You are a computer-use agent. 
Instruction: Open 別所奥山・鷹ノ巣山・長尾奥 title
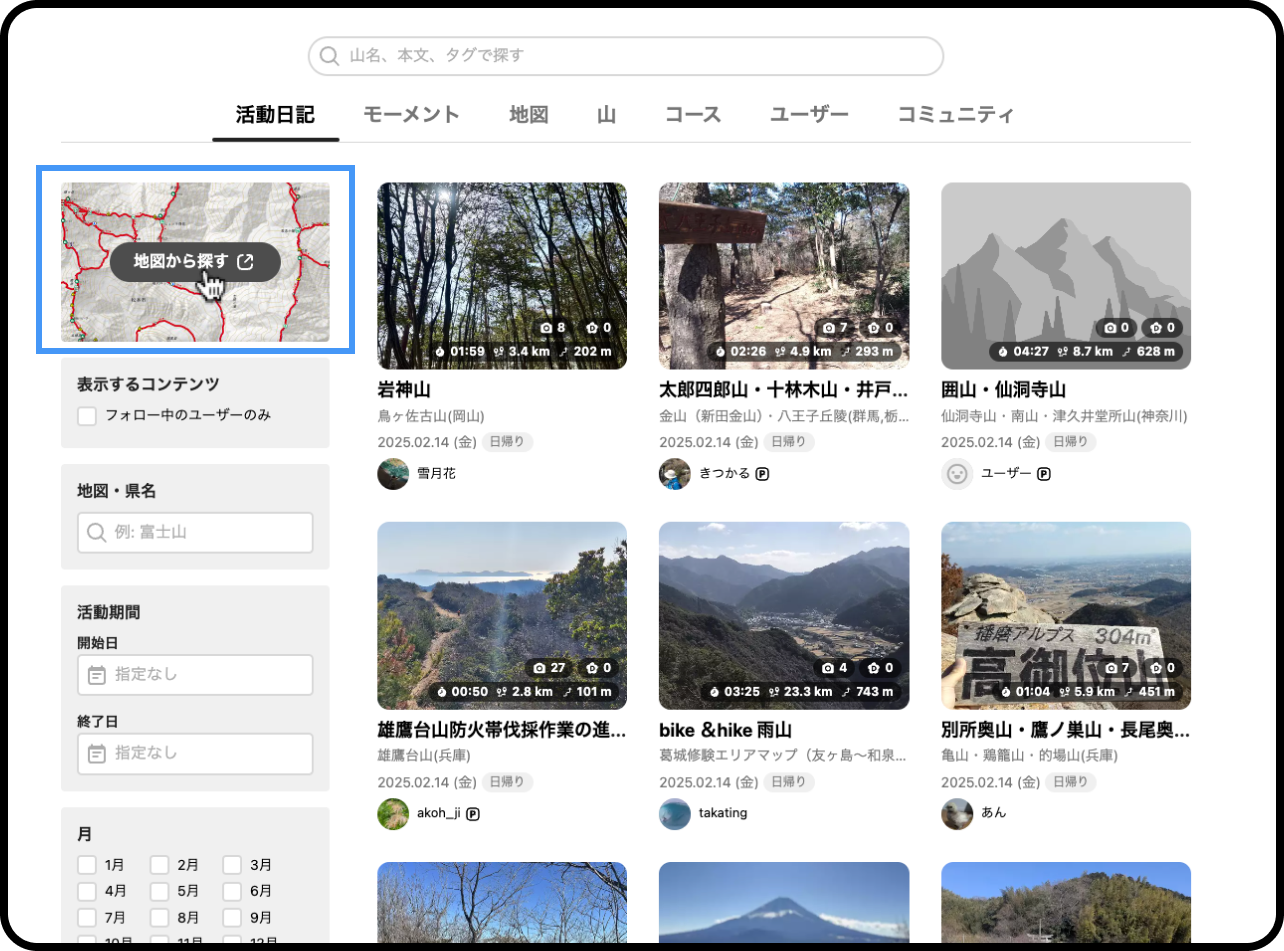pos(1066,731)
